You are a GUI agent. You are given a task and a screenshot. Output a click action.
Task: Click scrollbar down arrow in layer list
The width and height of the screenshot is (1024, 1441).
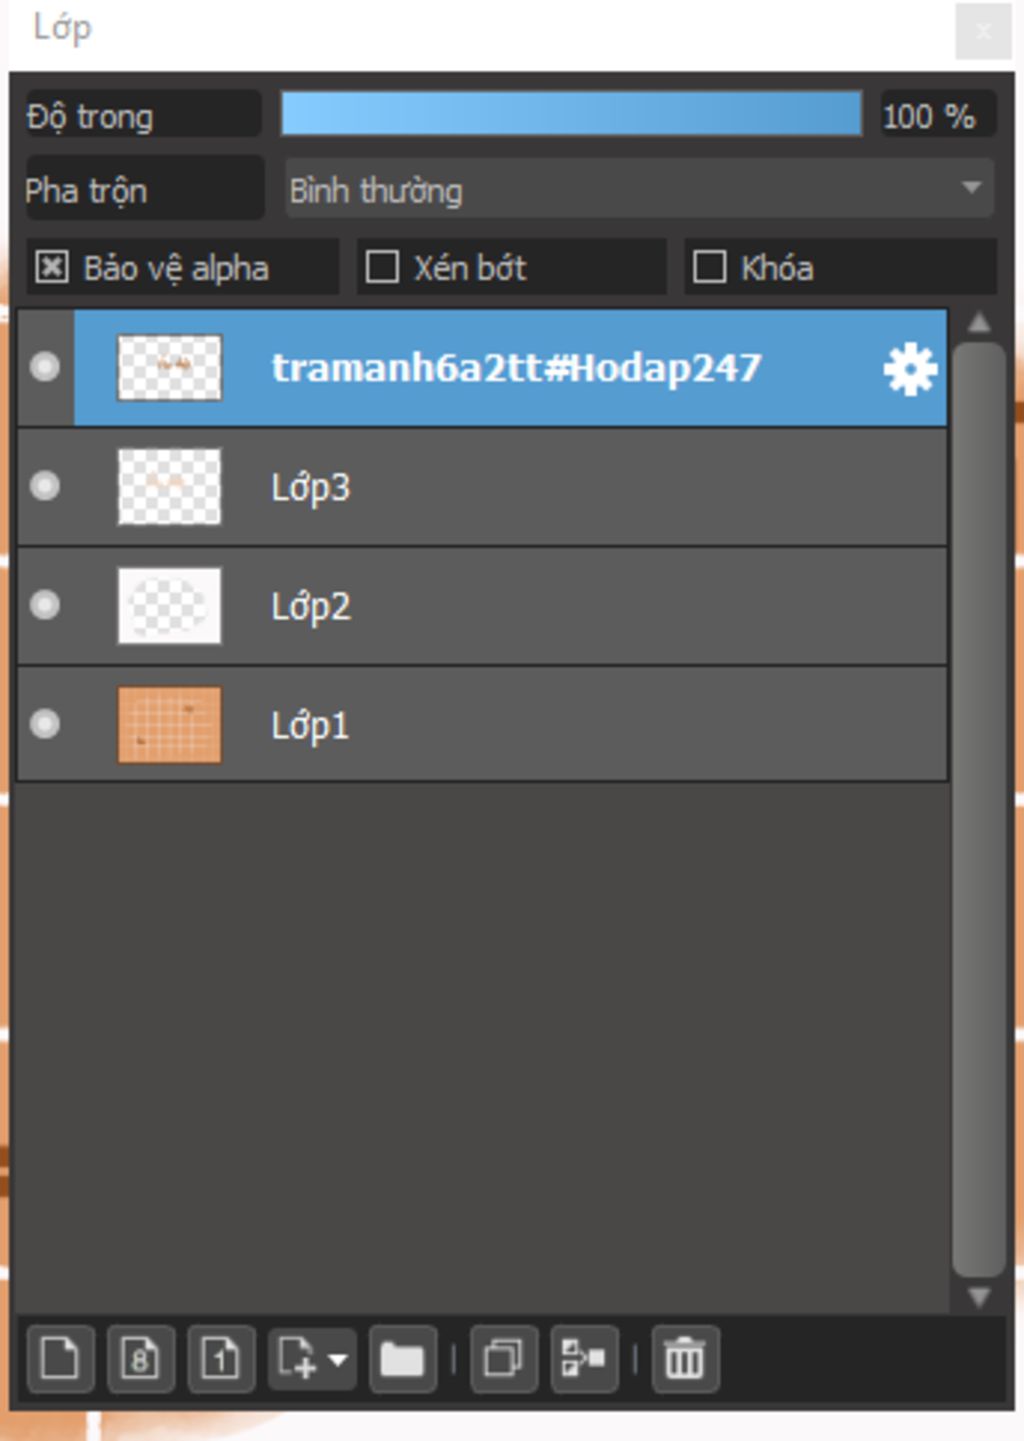pyautogui.click(x=979, y=1298)
